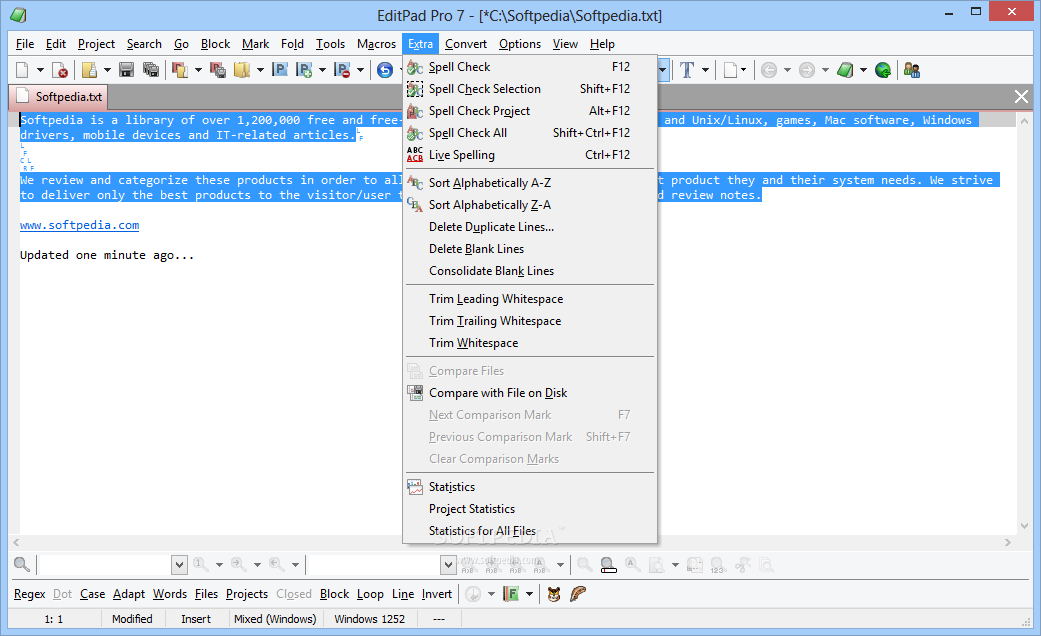Open the www.softpedia.com hyperlink
The width and height of the screenshot is (1041, 636).
click(80, 225)
